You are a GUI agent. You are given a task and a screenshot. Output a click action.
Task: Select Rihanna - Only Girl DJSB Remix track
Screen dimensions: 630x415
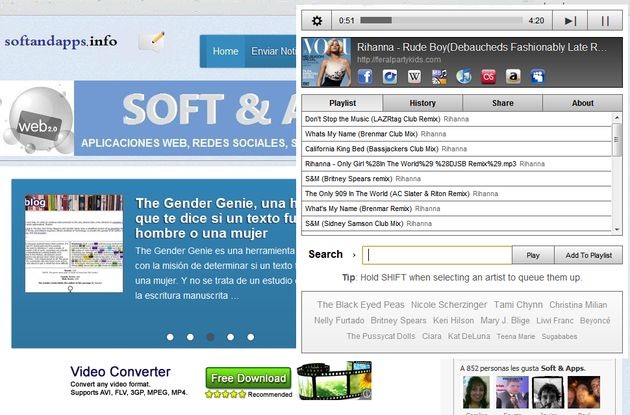pyautogui.click(x=456, y=164)
